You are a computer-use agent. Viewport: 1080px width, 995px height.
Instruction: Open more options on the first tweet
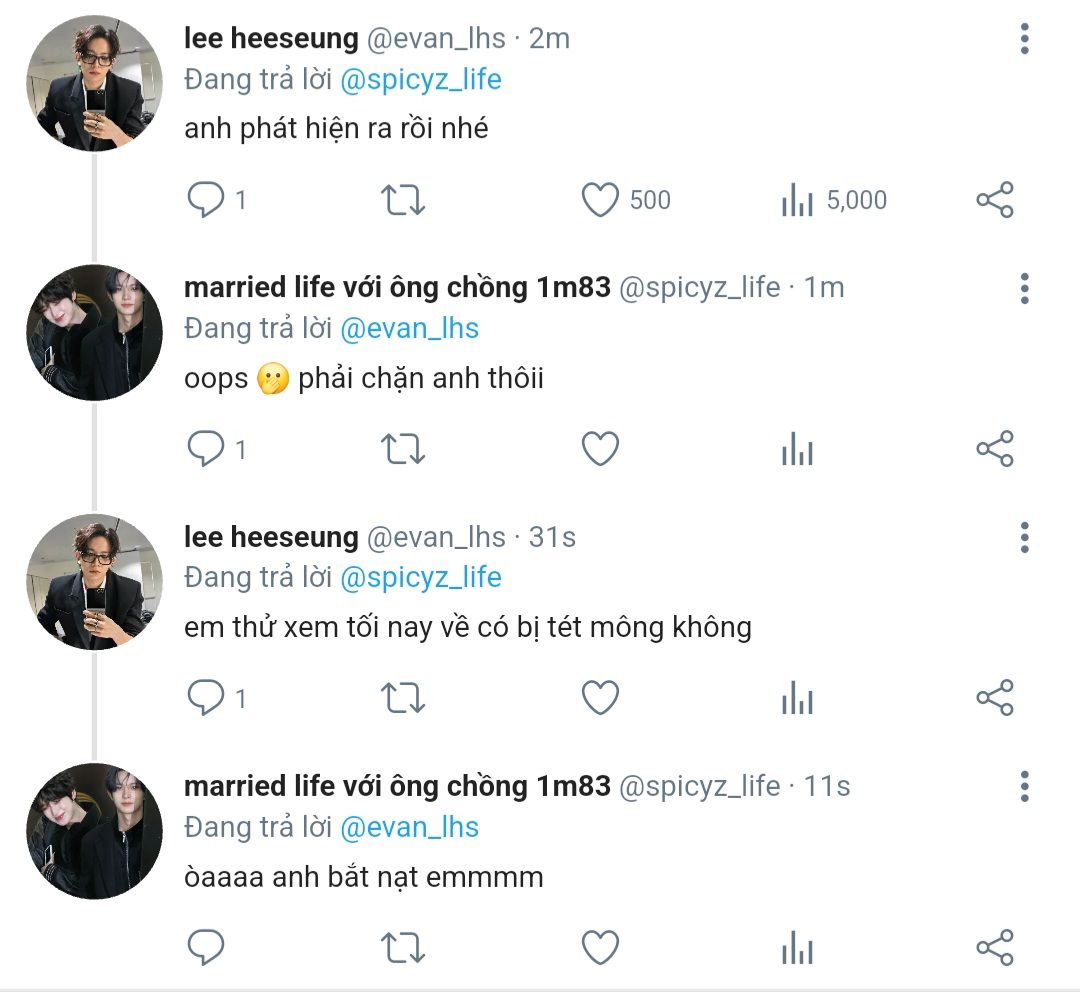pos(1024,39)
